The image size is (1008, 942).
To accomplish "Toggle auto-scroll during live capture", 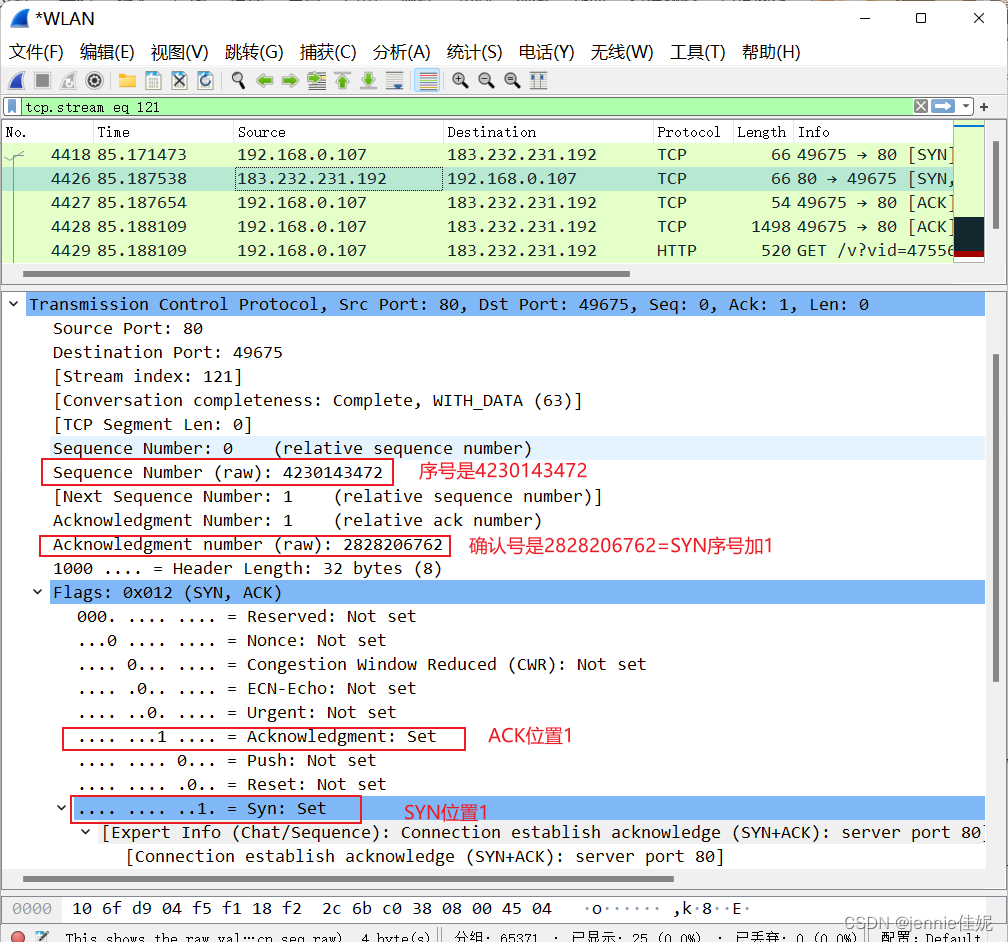I will coord(394,80).
